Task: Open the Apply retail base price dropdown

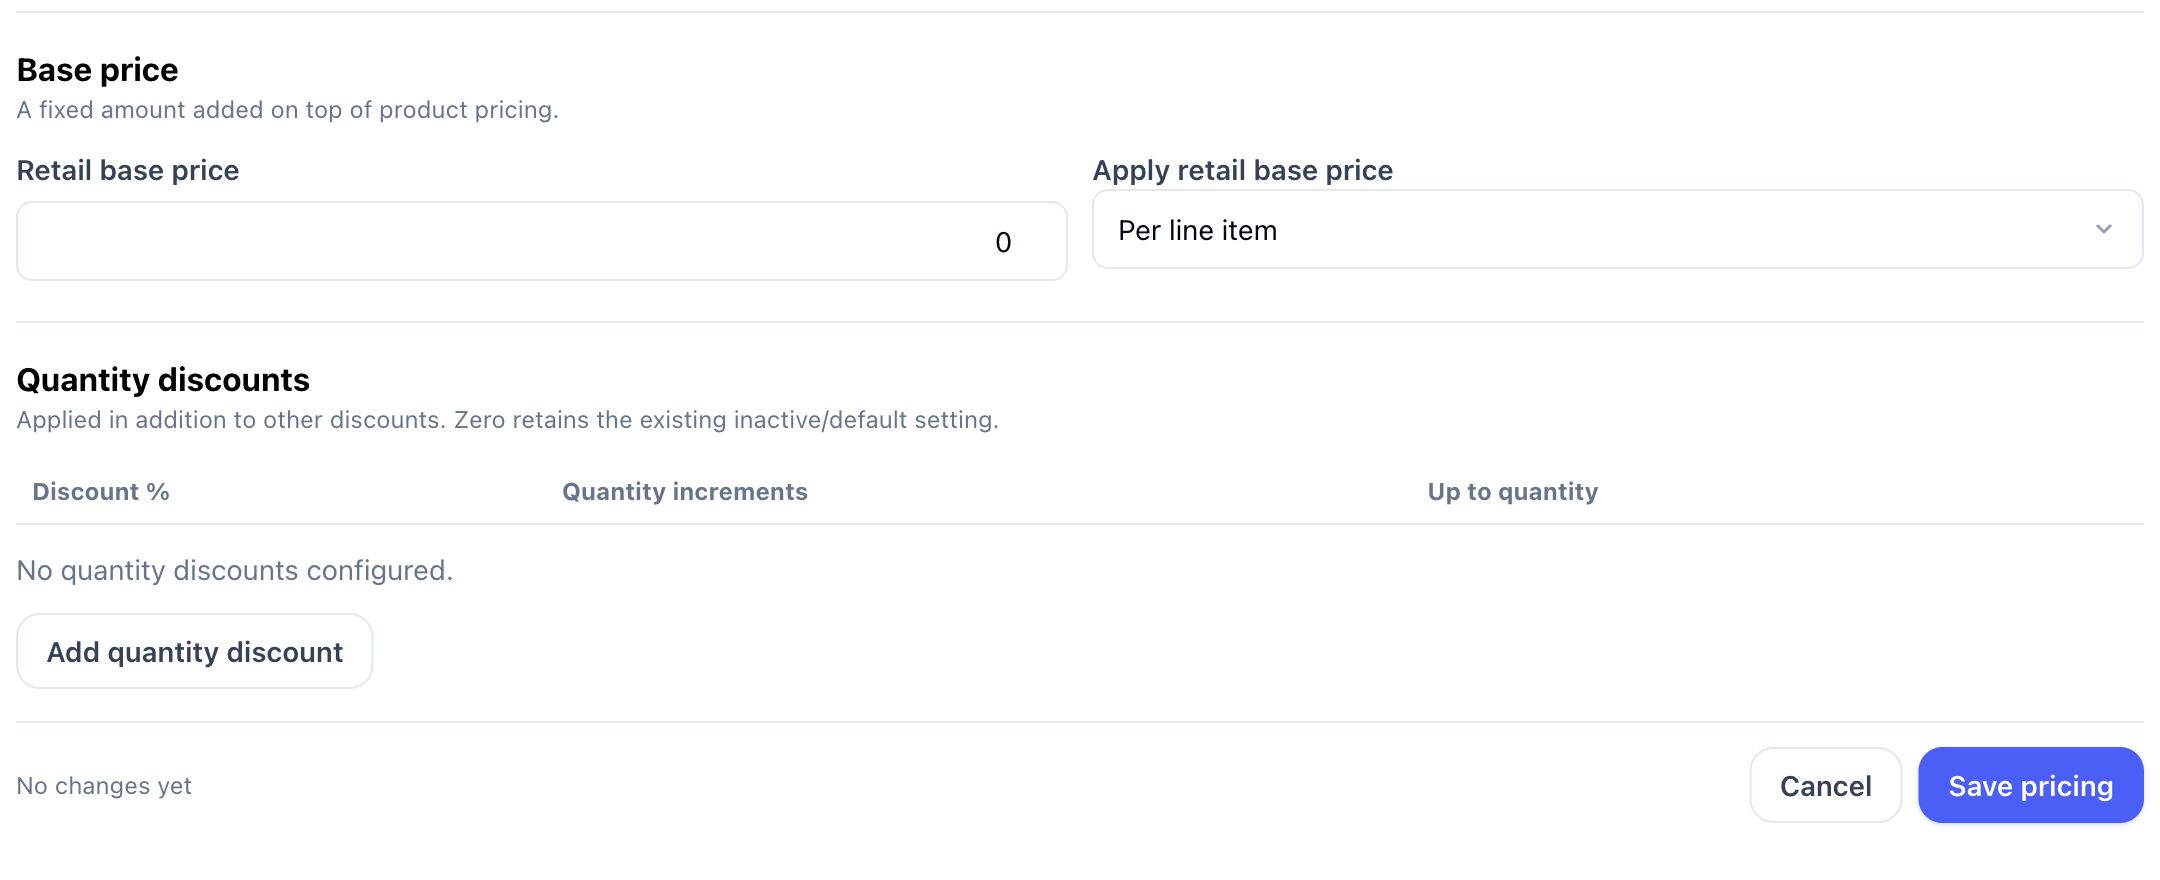Action: pyautogui.click(x=1617, y=229)
